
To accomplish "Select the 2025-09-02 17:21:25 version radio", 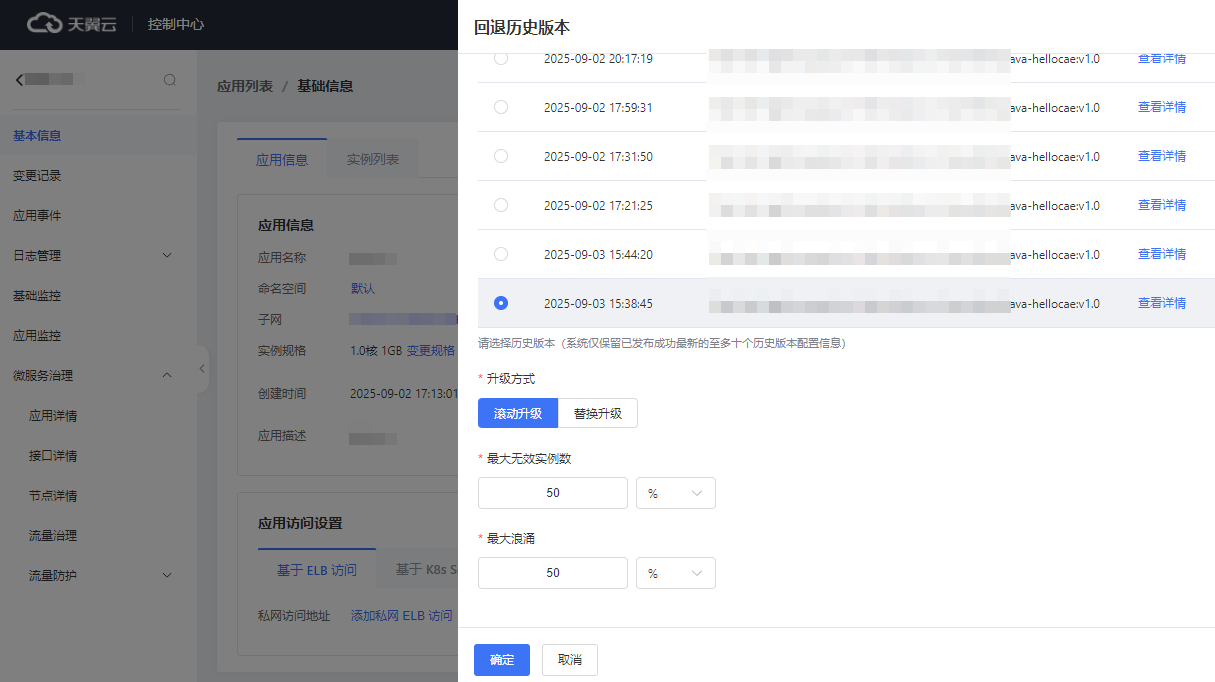I will 501,205.
